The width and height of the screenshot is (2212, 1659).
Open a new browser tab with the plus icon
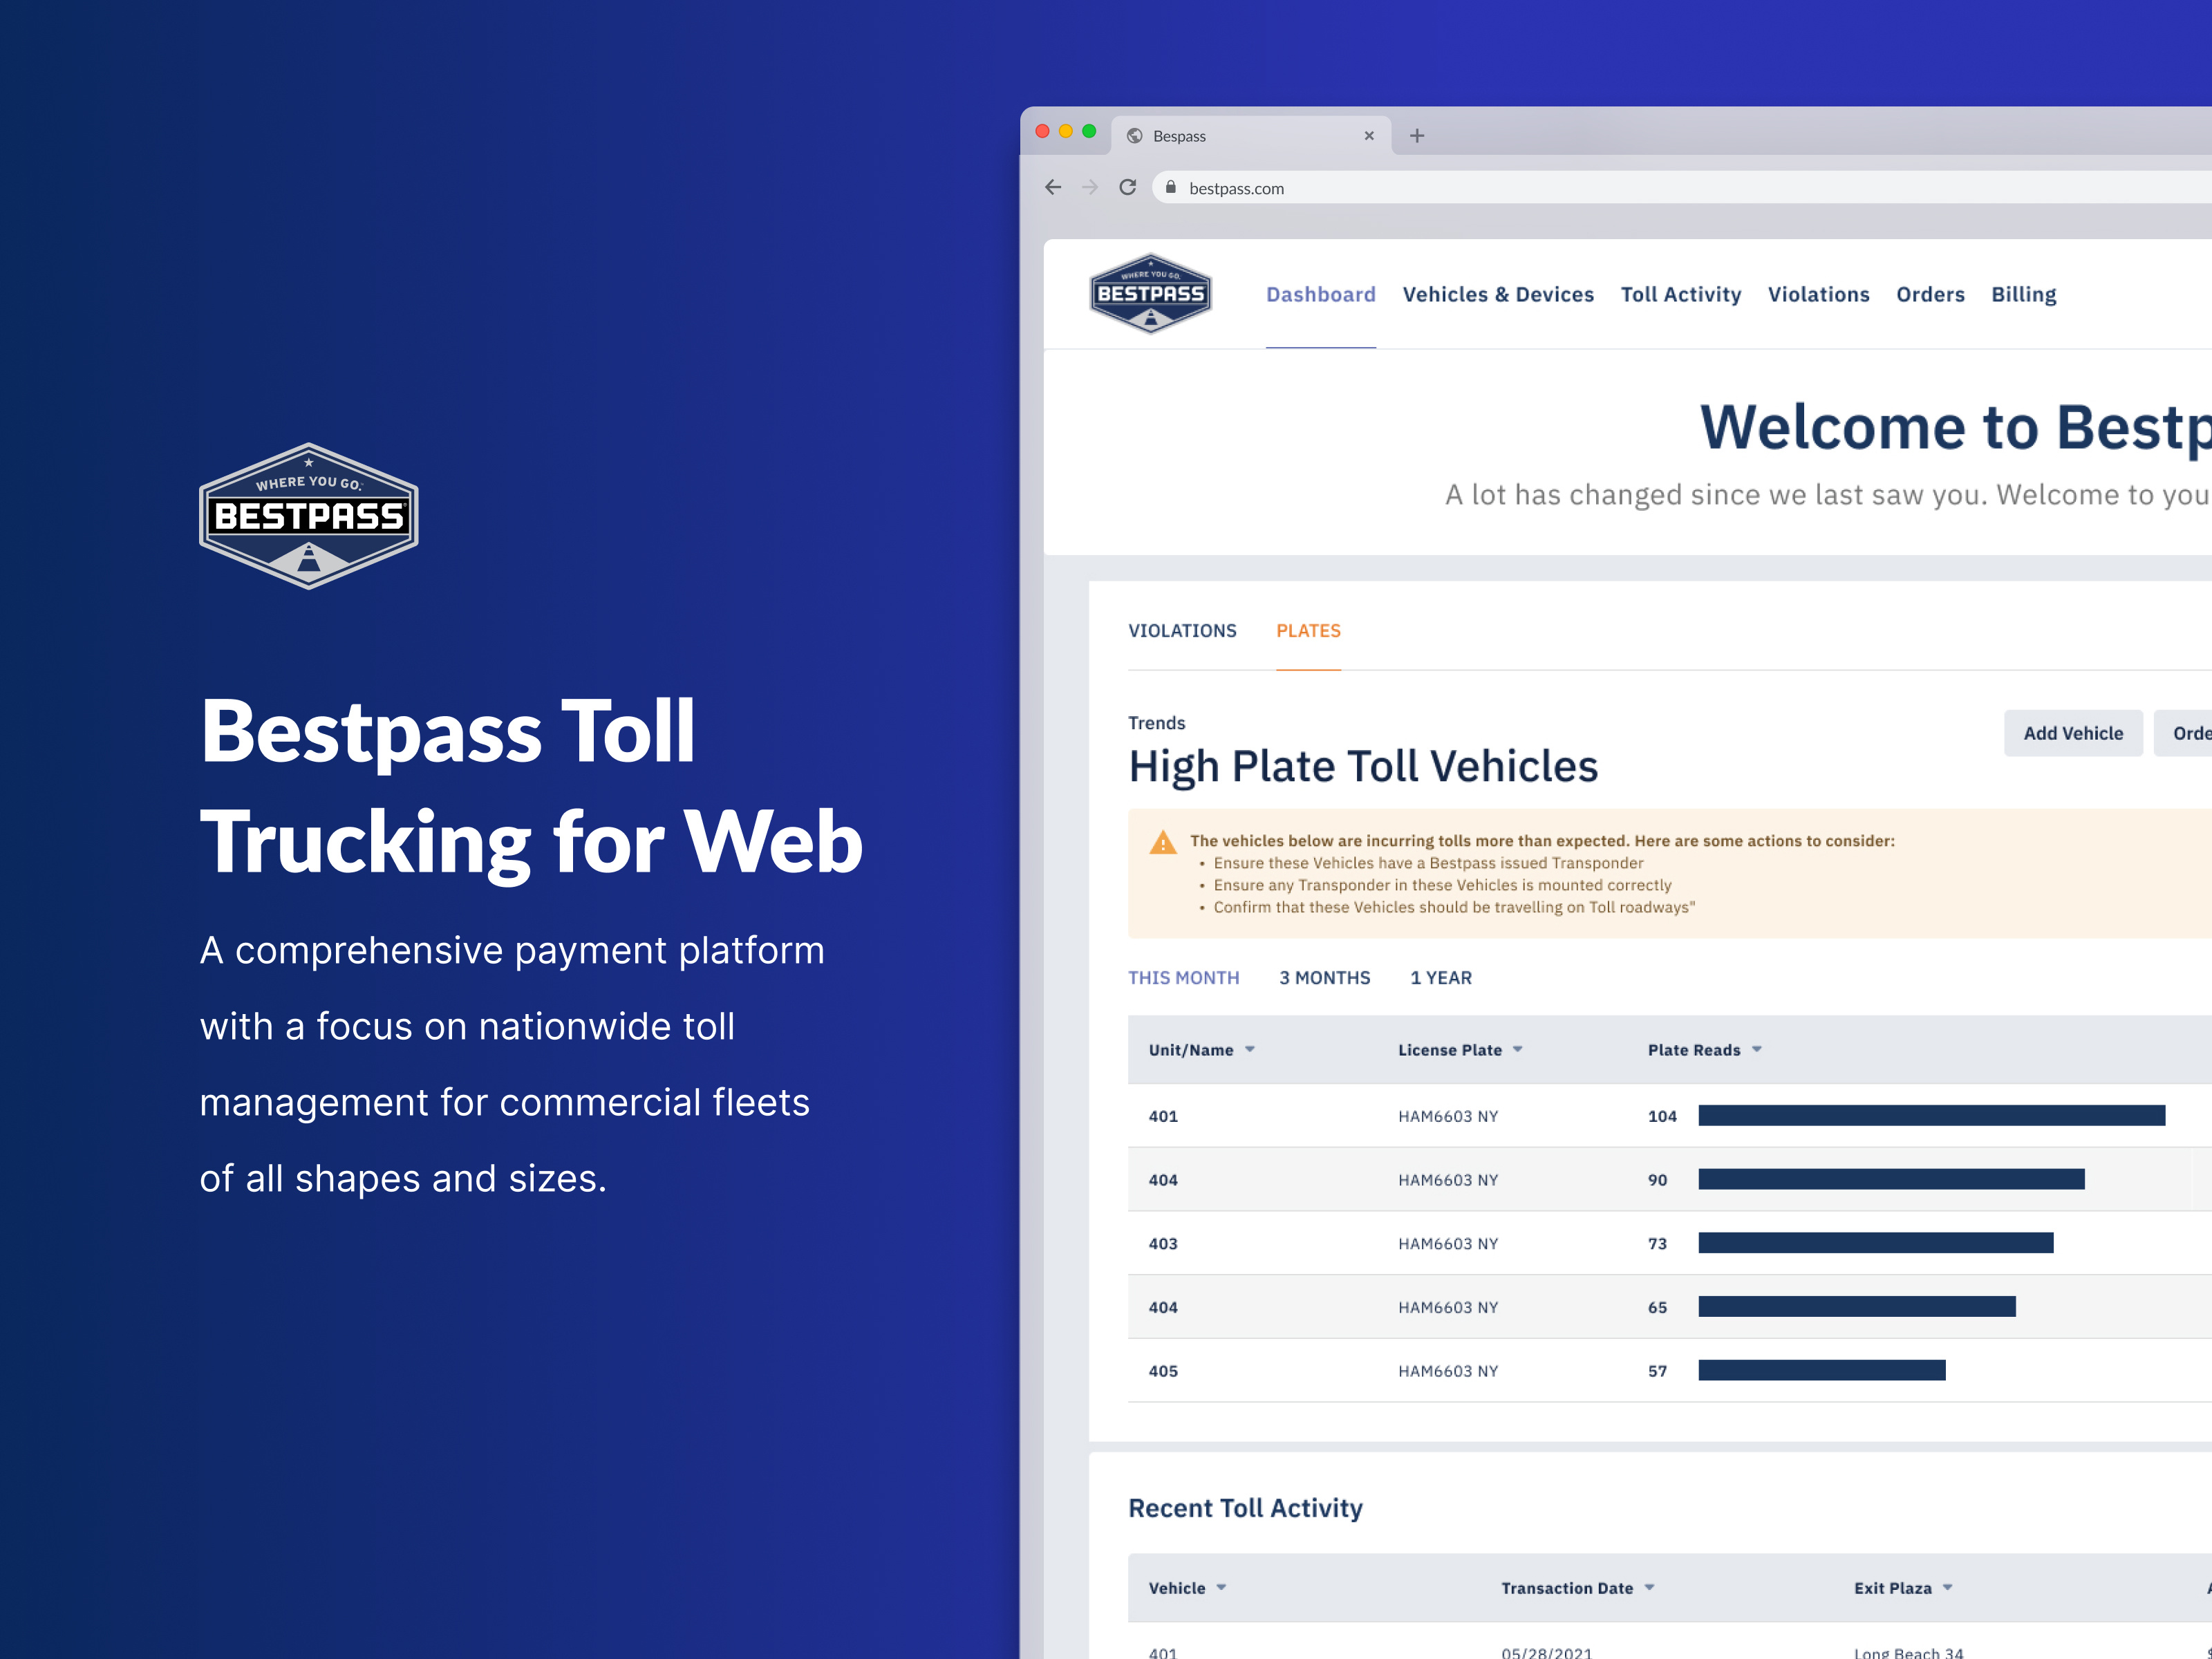1418,135
